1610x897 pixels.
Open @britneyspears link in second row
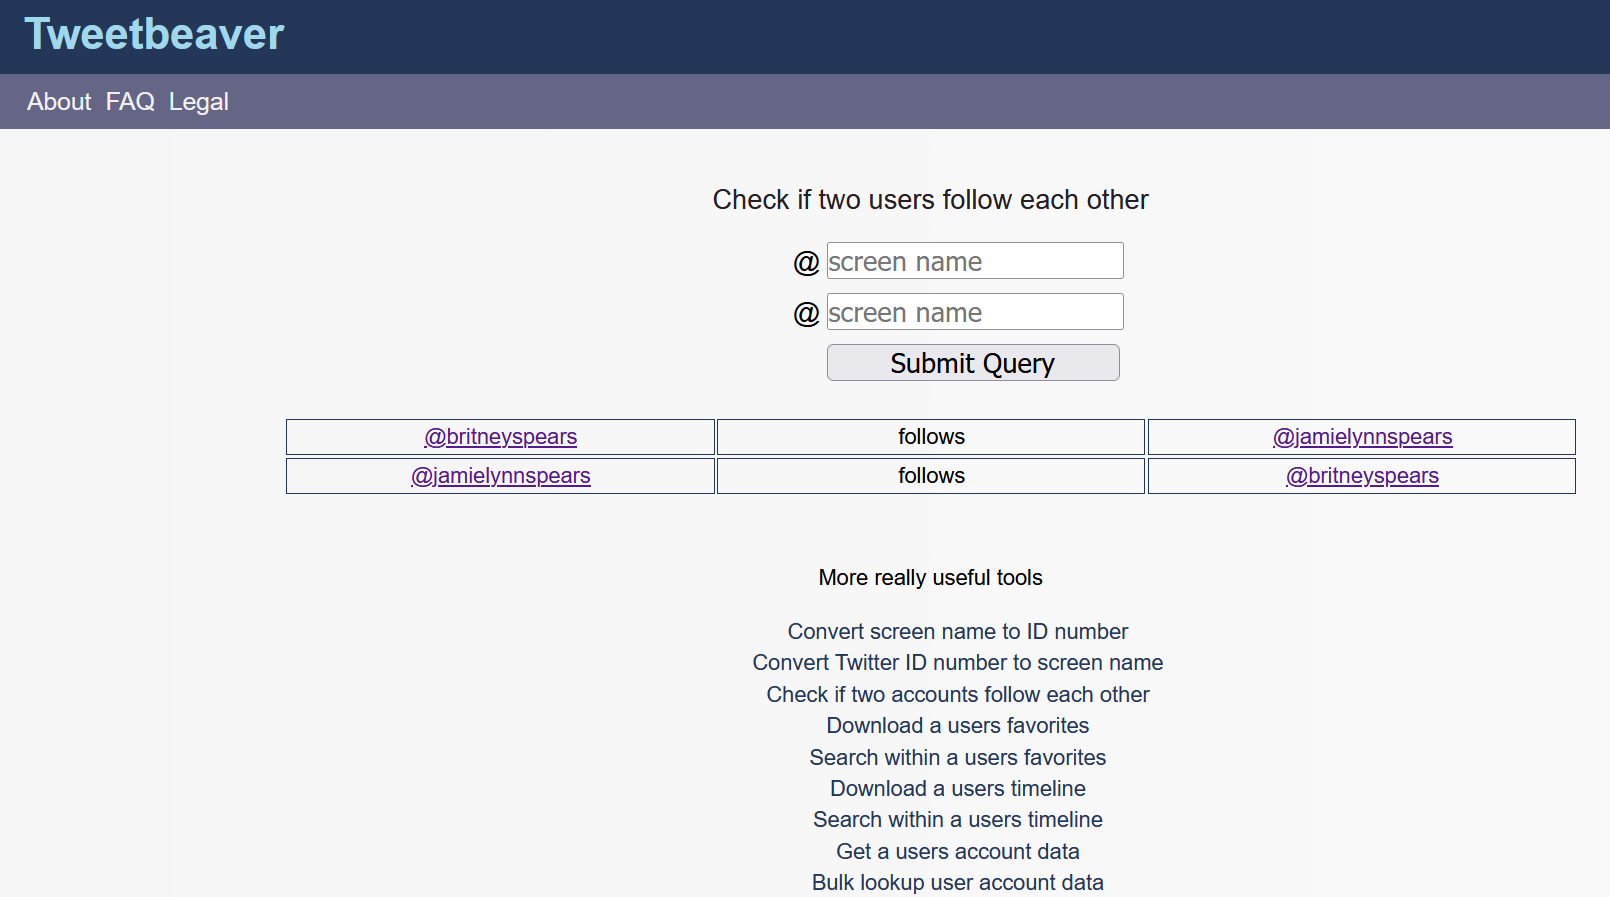[1362, 476]
